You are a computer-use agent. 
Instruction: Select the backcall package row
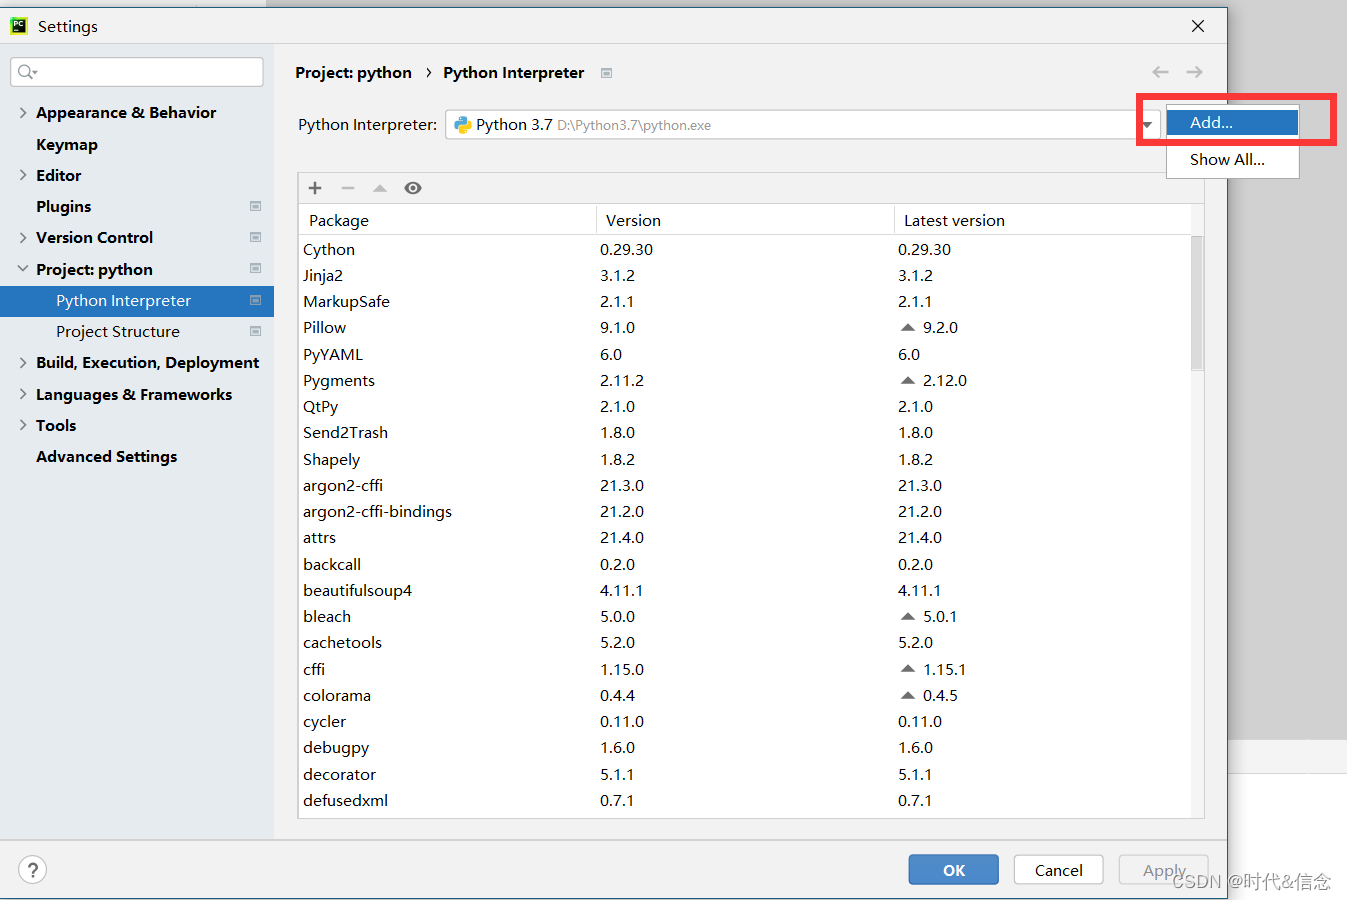(745, 564)
